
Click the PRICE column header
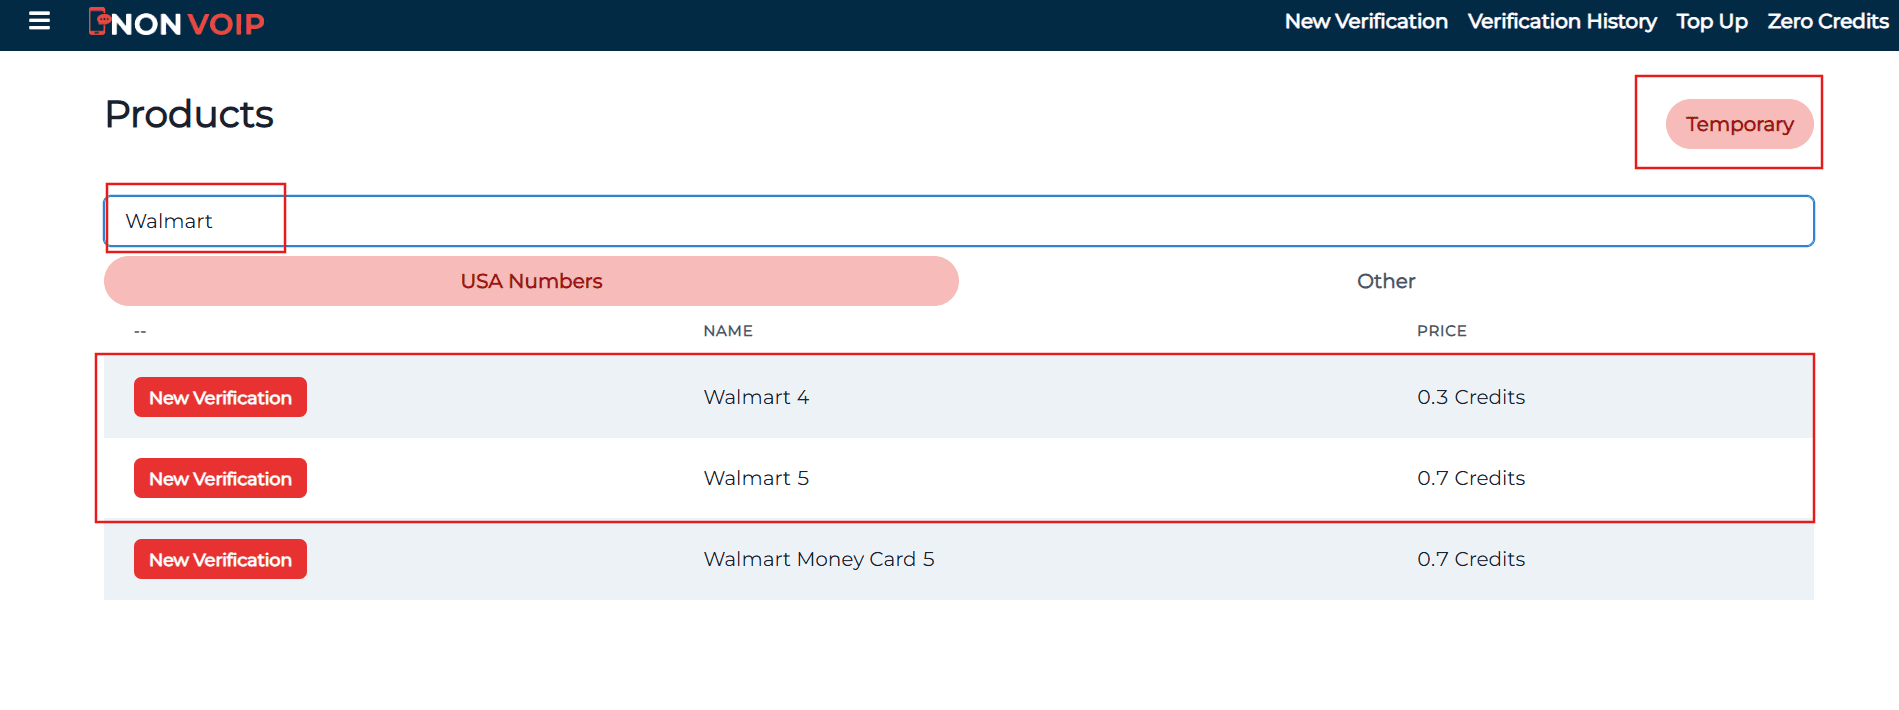click(1441, 331)
